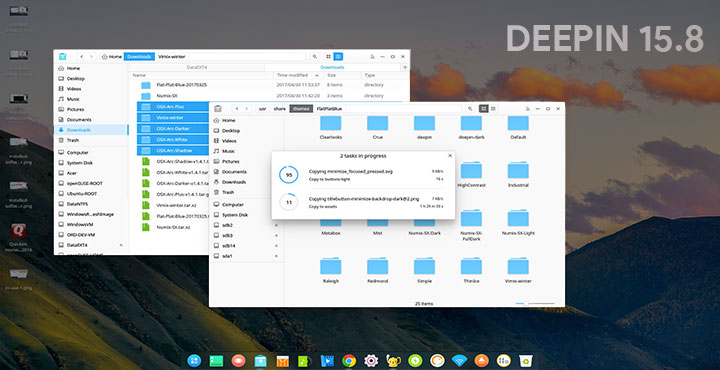Image resolution: width=720 pixels, height=370 pixels.
Task: Open the Downloads window menu dropdown icon
Action: tap(373, 56)
